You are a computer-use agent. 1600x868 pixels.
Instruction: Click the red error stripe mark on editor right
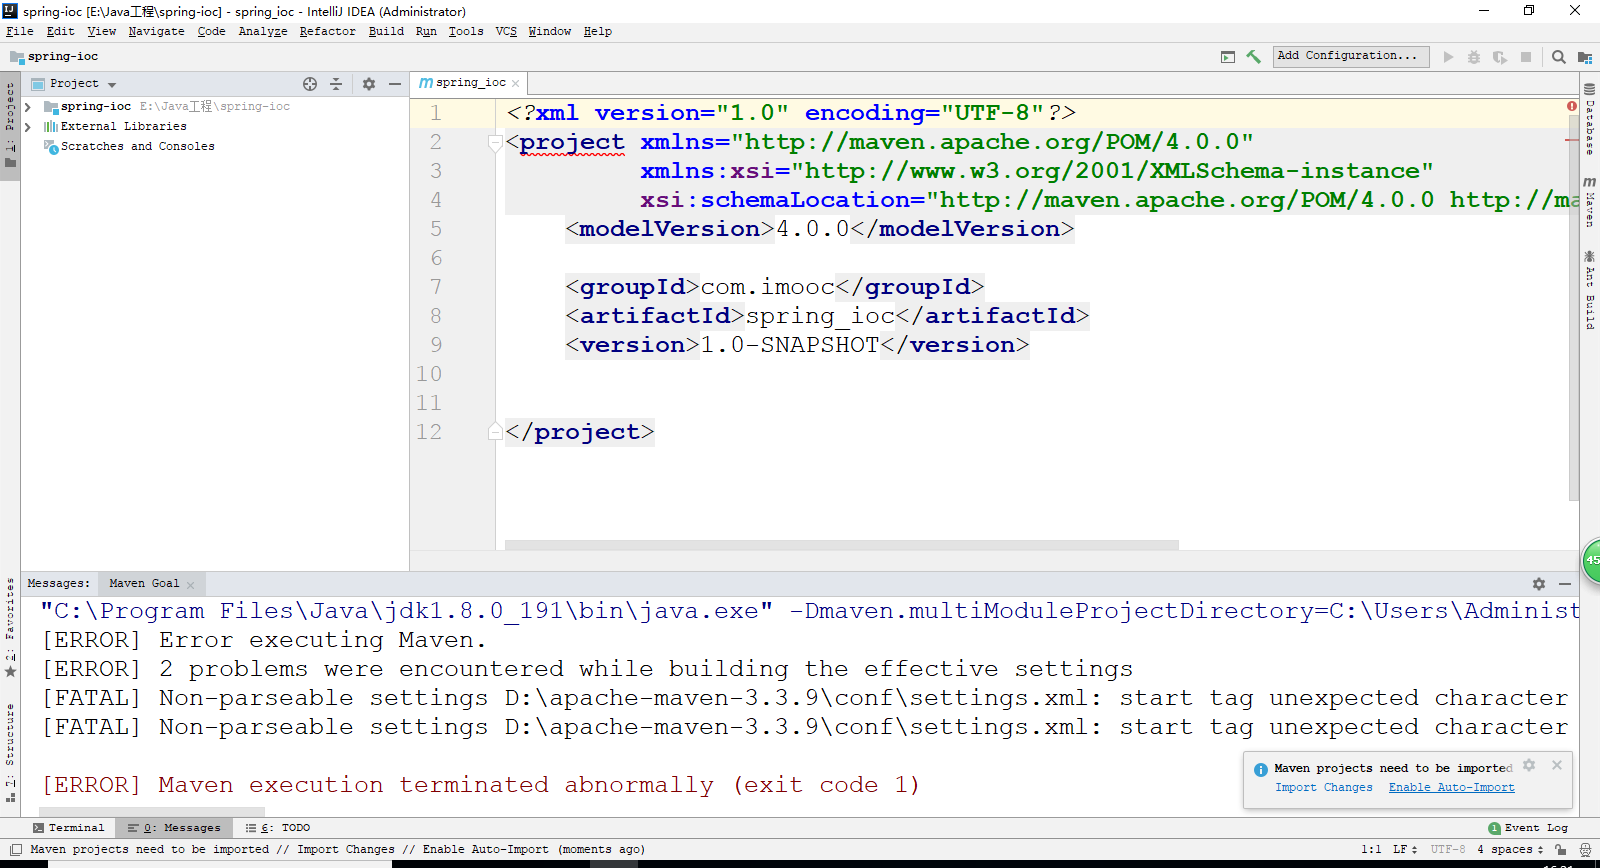(1573, 141)
